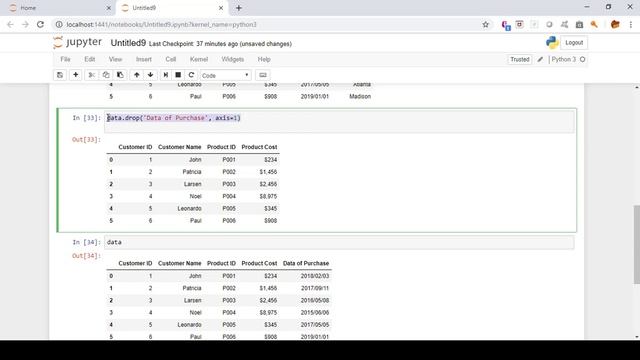The height and width of the screenshot is (360, 640).
Task: Open the Widgets menu
Action: click(233, 60)
